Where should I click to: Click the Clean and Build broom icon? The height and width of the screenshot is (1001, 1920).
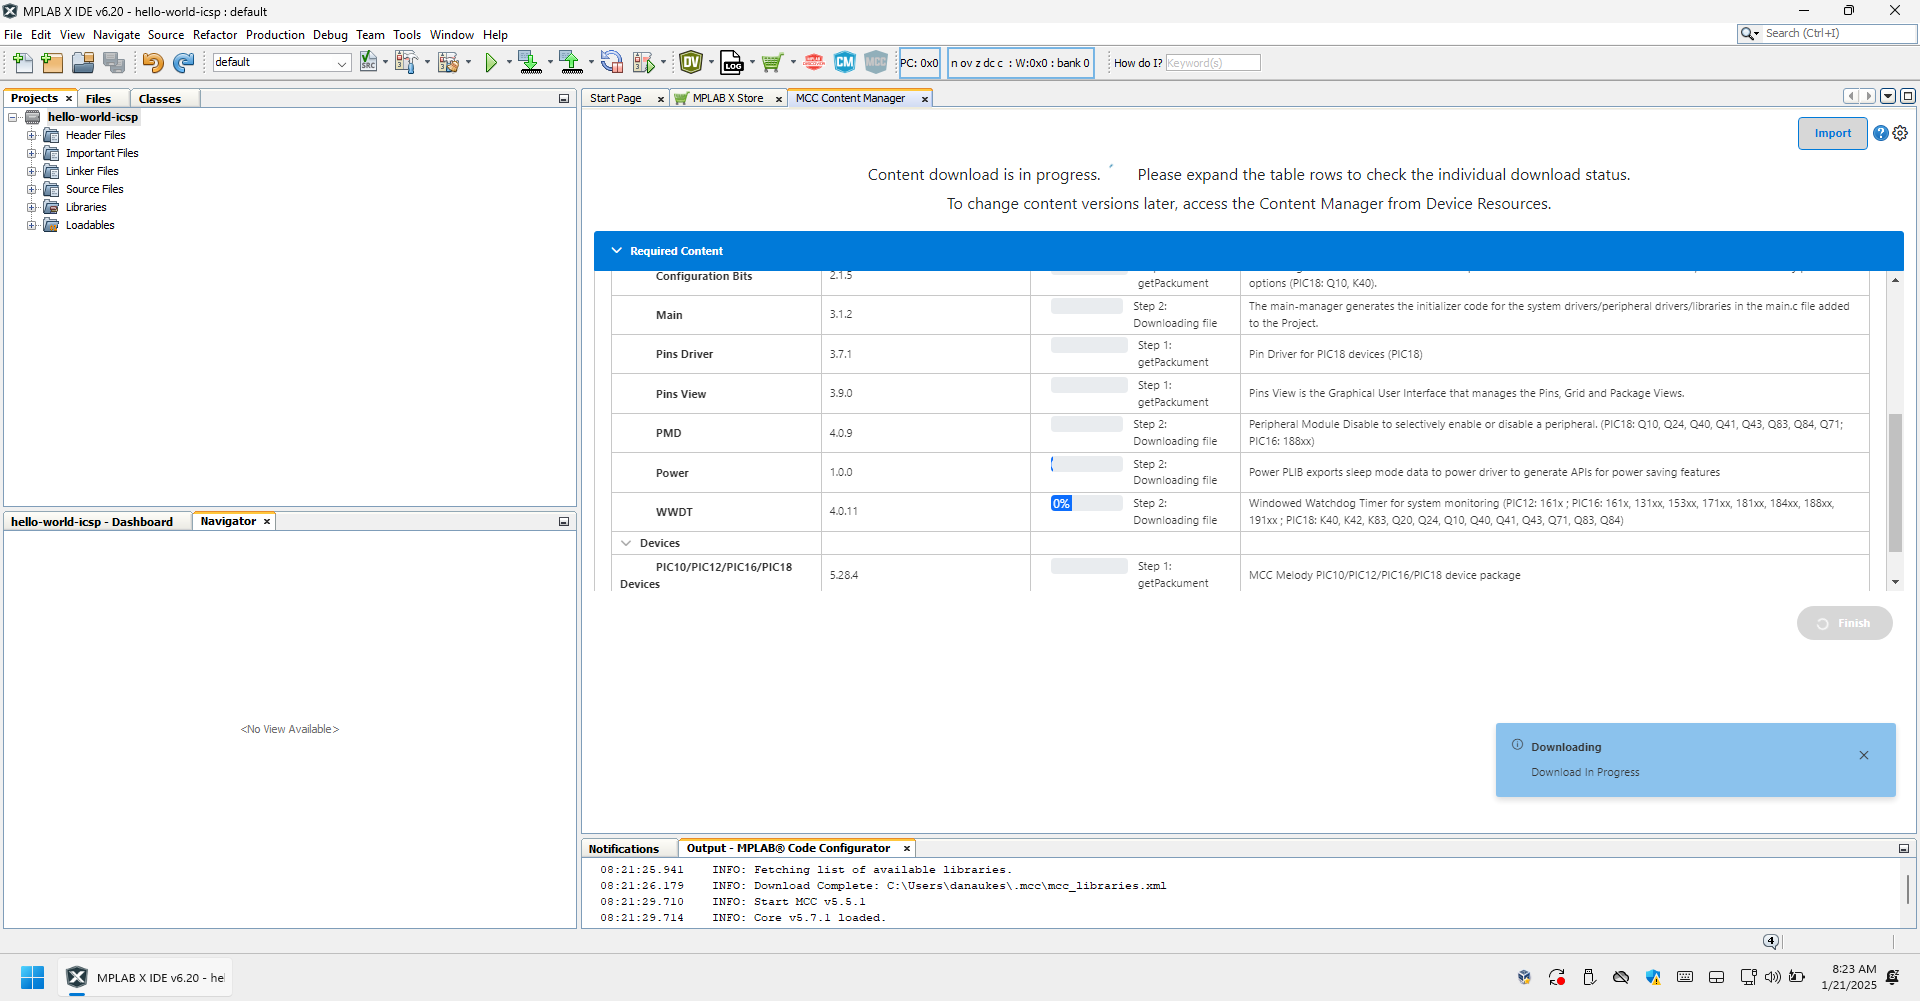click(448, 63)
